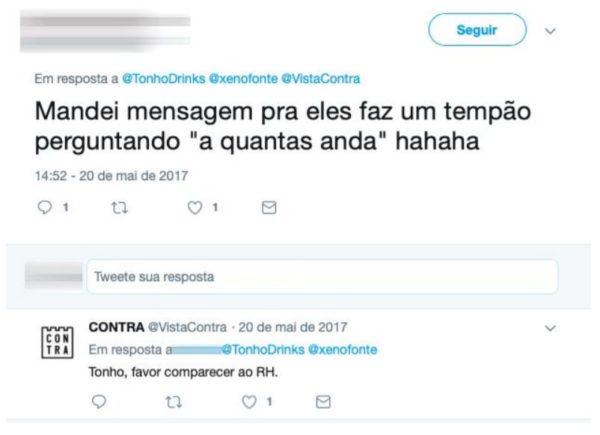Open the CONTRA profile logo avatar
600x435 pixels.
point(57,342)
